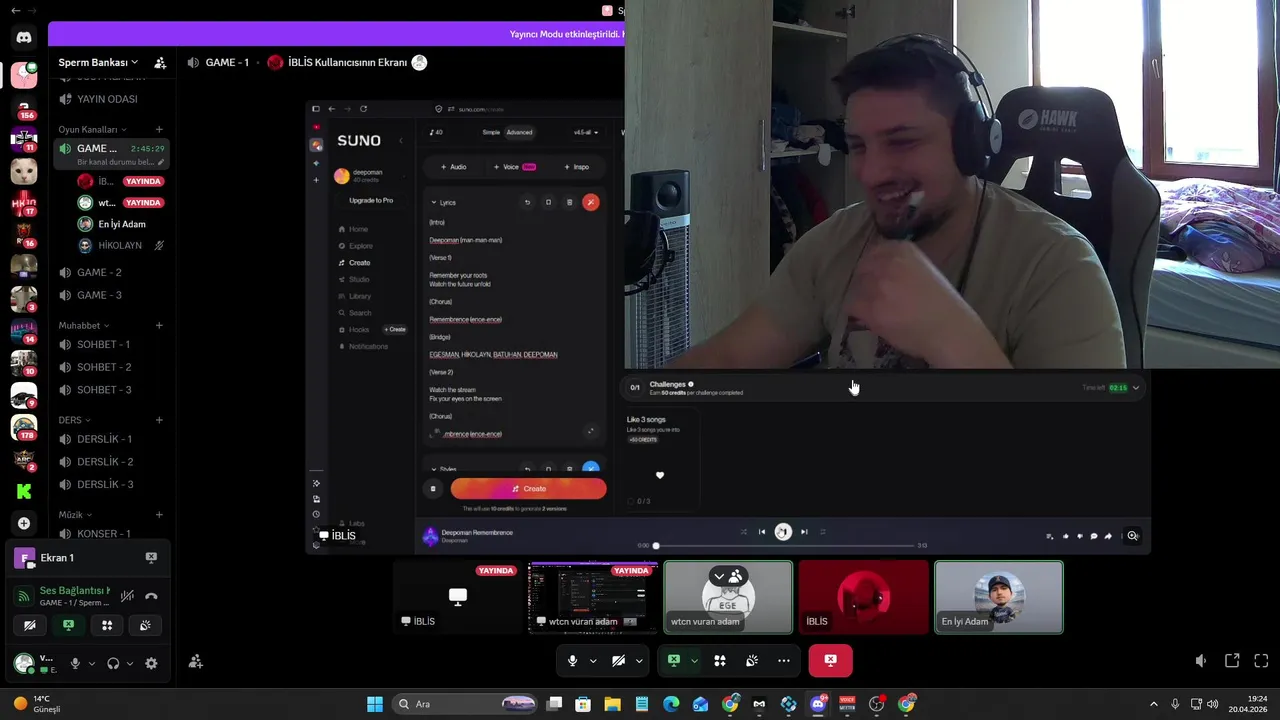Screen dimensions: 1280x720
Task: Open Microsoft Edge from the taskbar
Action: (671, 704)
